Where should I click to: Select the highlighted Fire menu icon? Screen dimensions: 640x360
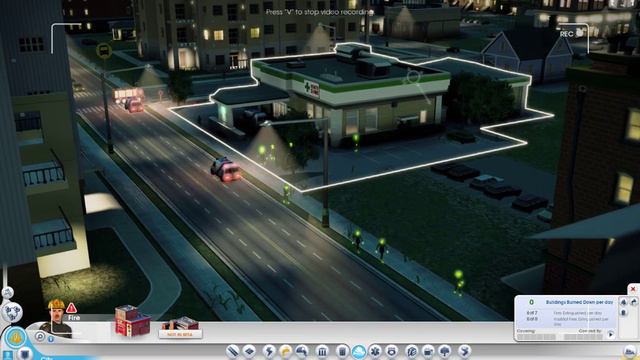pyautogui.click(x=359, y=351)
